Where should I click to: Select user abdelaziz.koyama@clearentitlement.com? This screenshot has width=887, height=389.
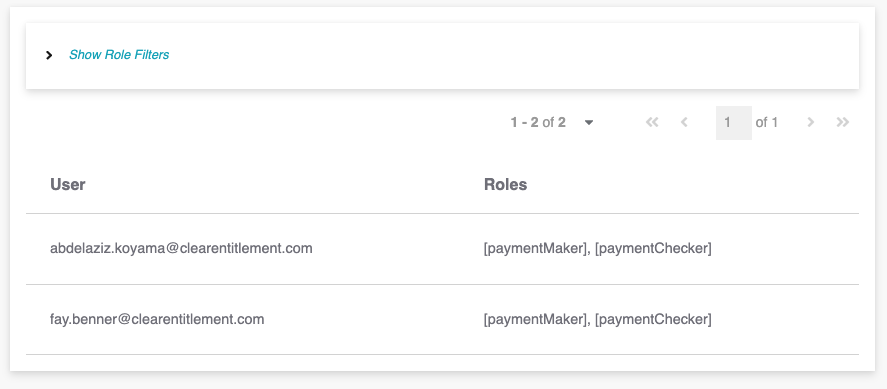pos(181,248)
